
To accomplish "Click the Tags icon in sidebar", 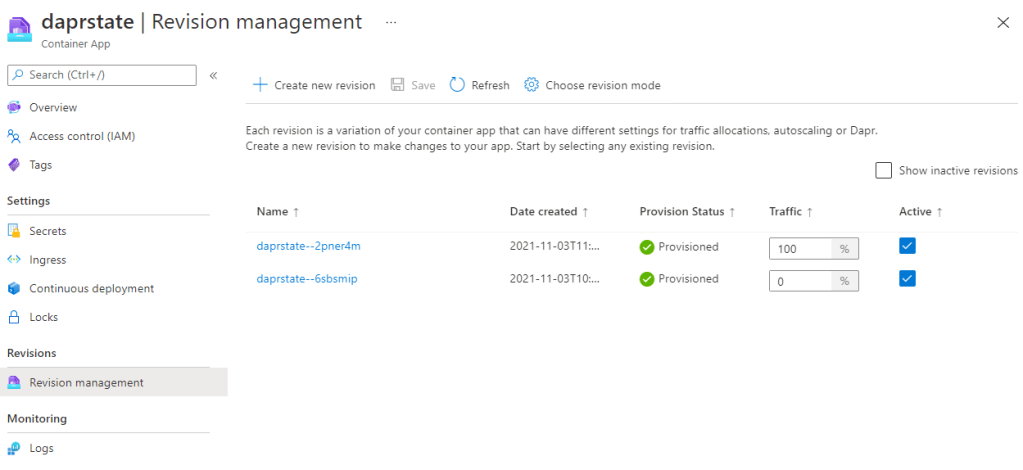I will pyautogui.click(x=14, y=165).
